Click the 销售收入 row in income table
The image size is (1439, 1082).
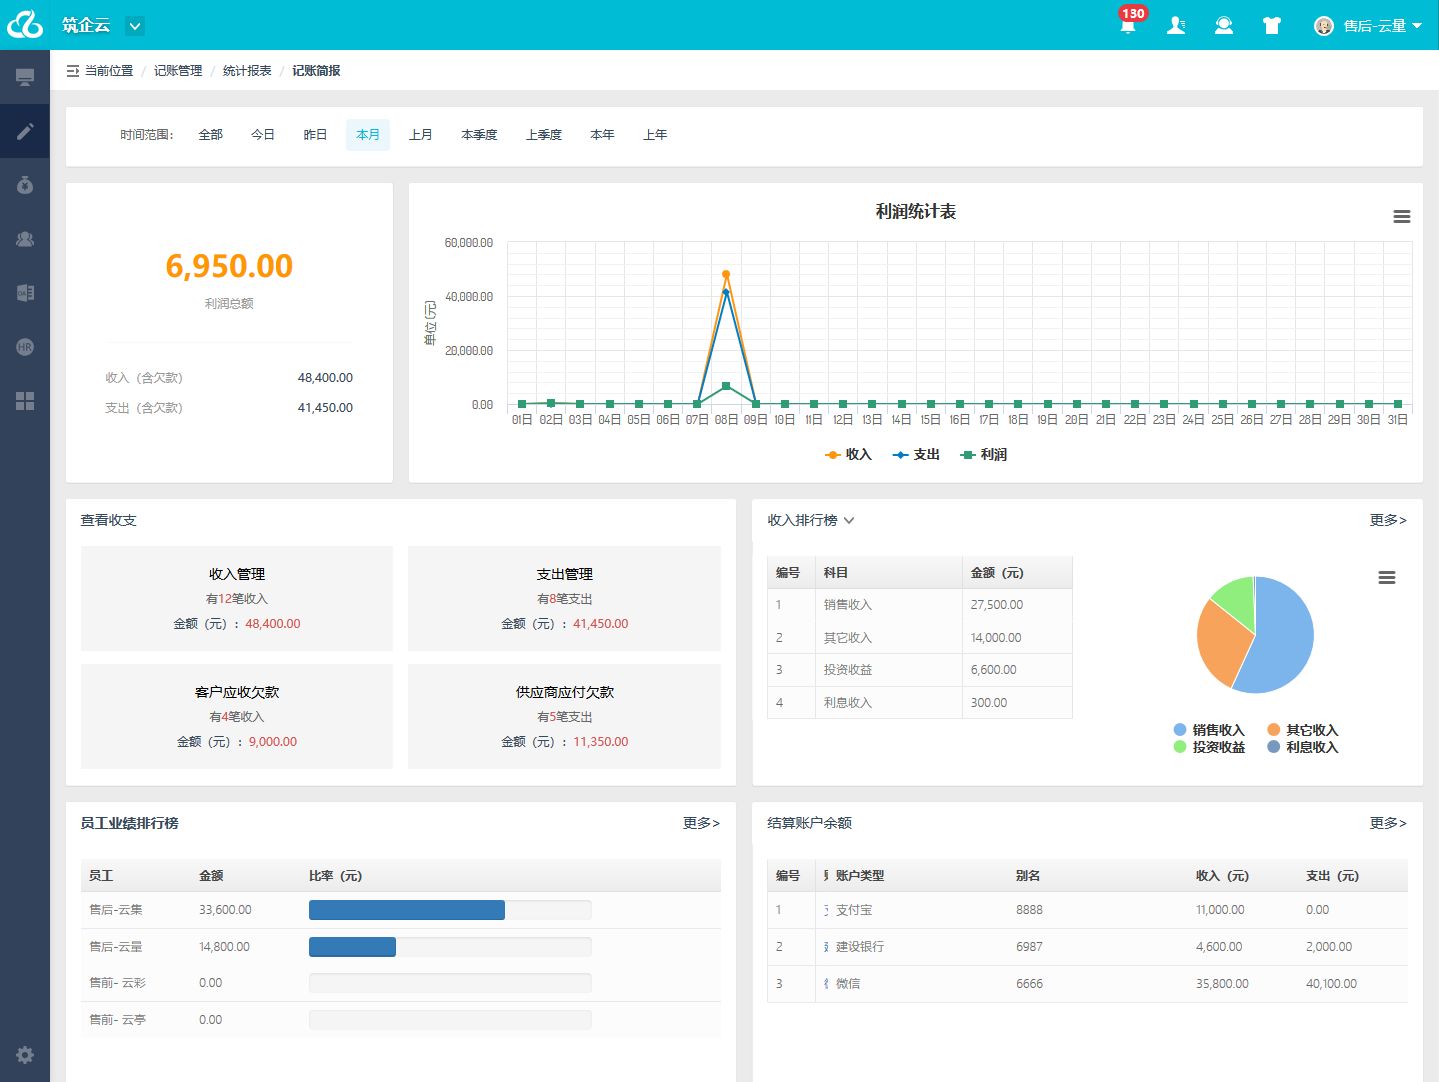pyautogui.click(x=919, y=605)
